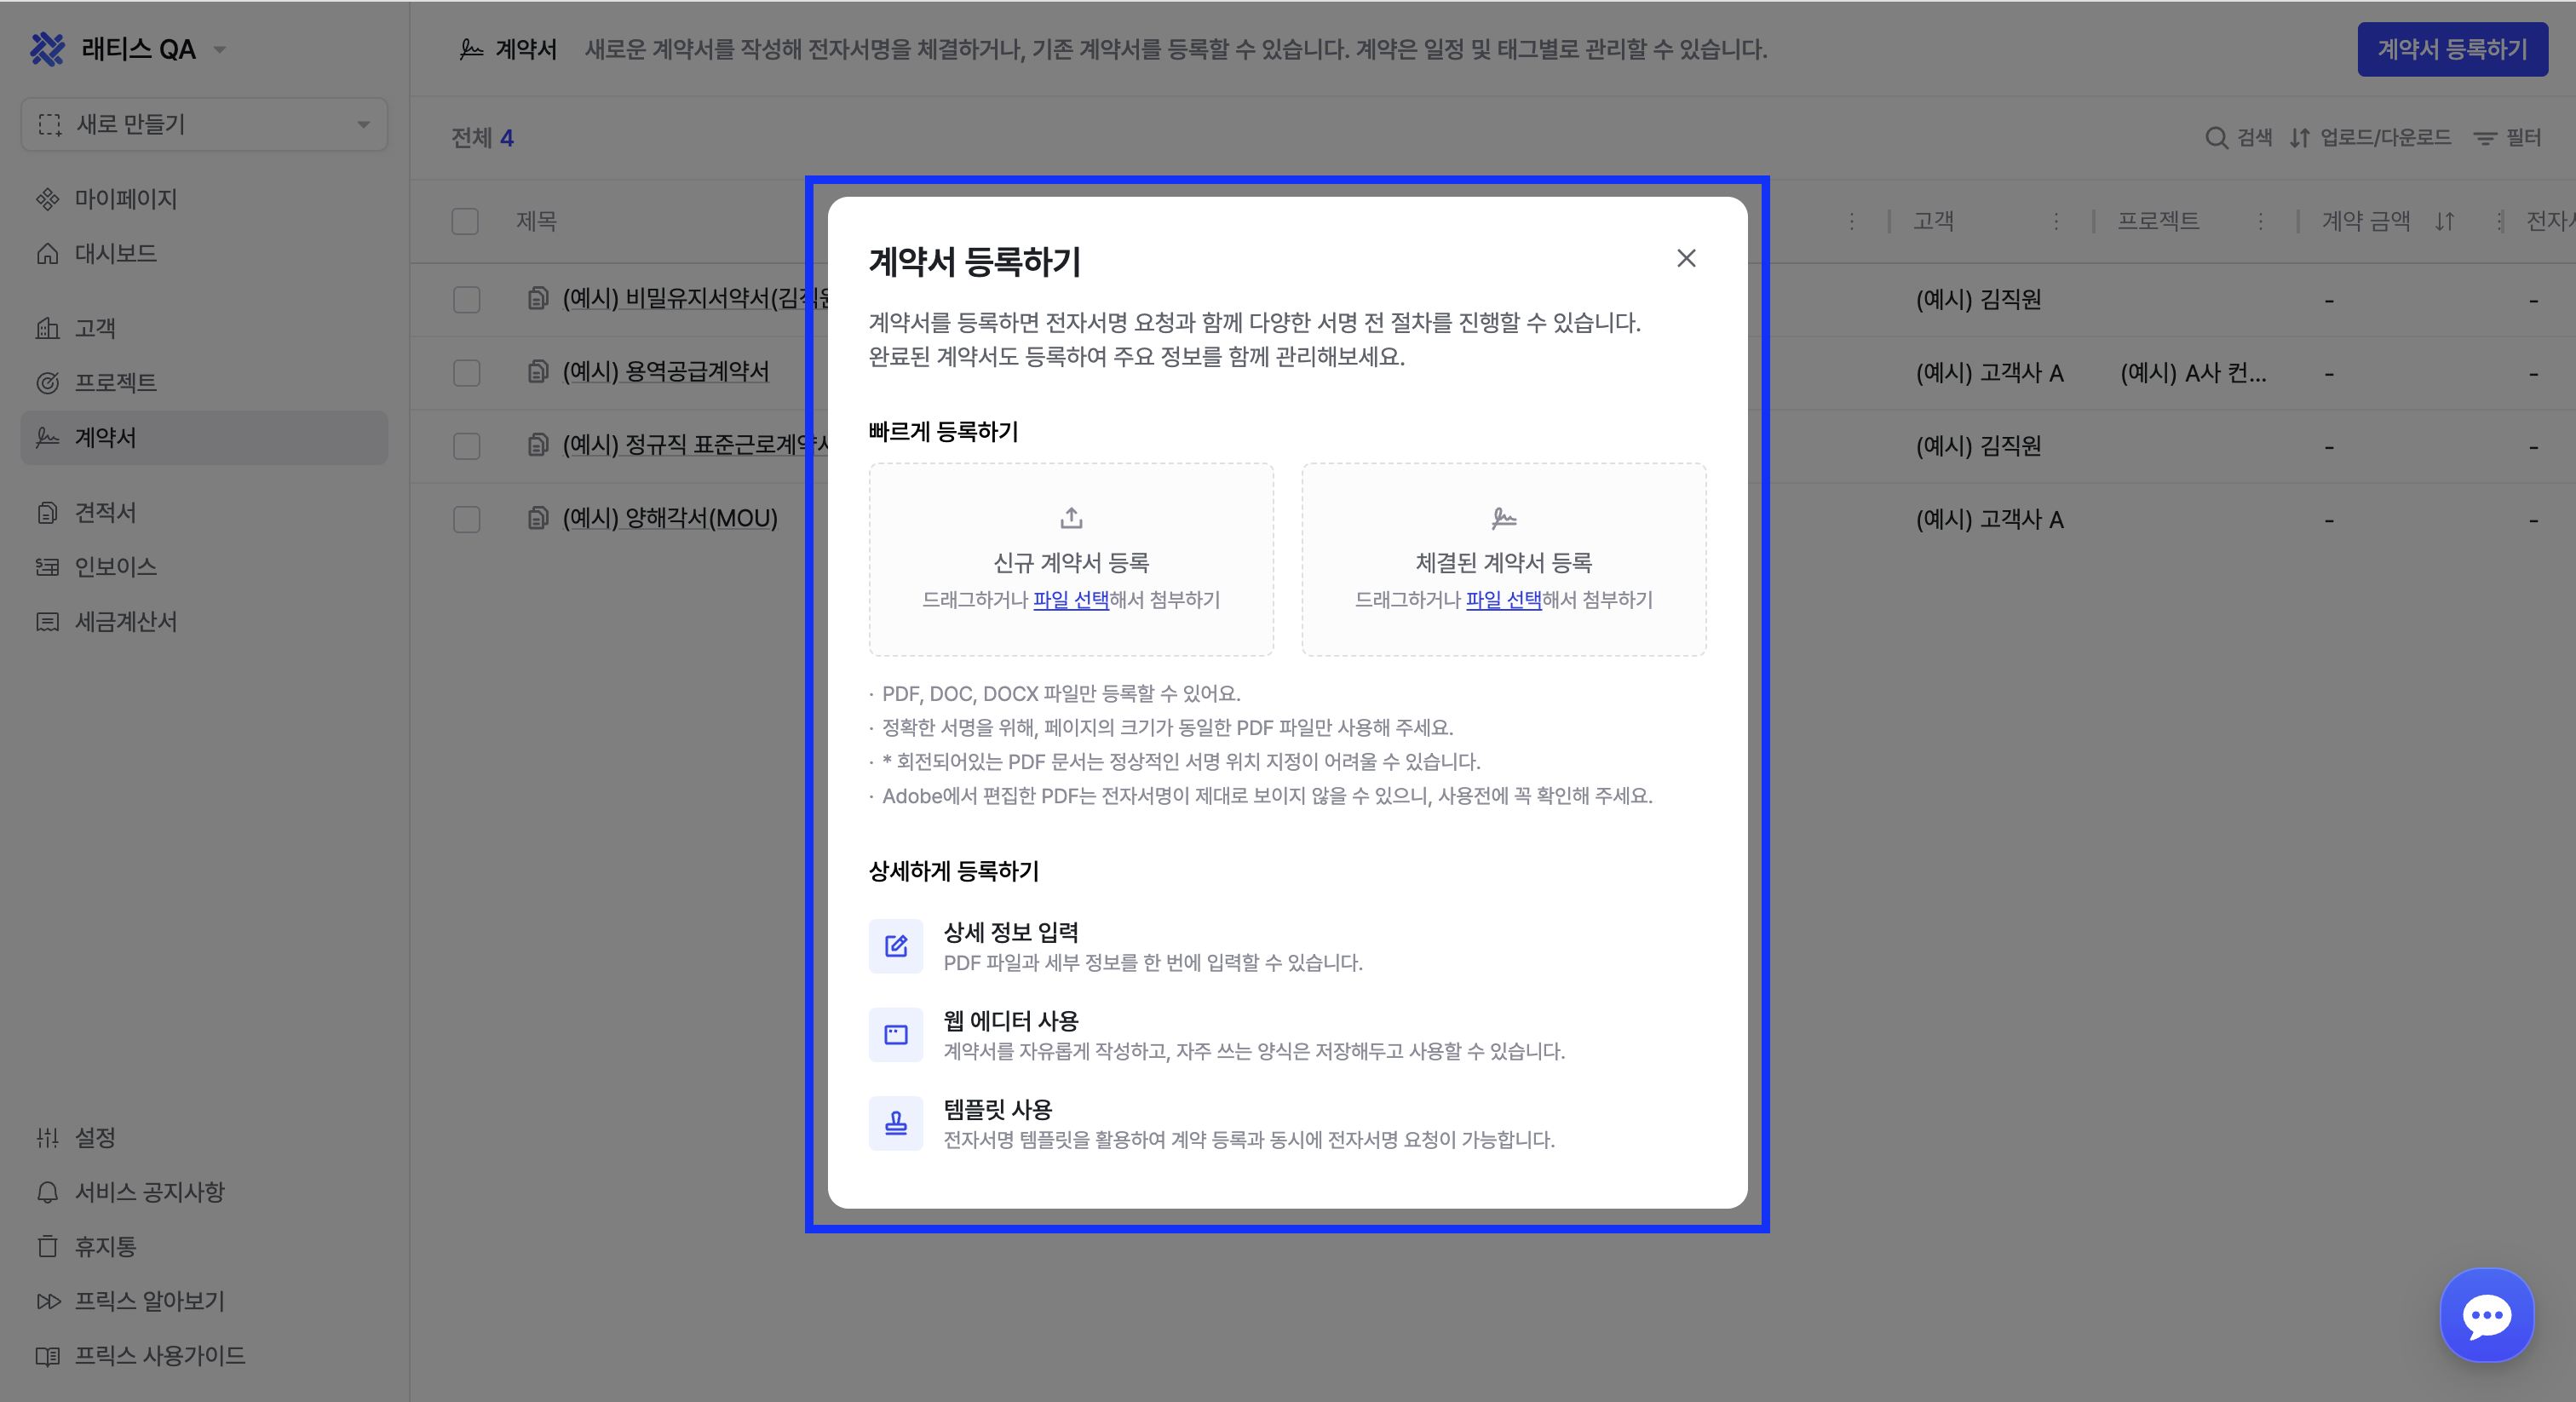Screen dimensions: 2576x1402
Task: Click the 필터 filter icon
Action: (x=2484, y=138)
